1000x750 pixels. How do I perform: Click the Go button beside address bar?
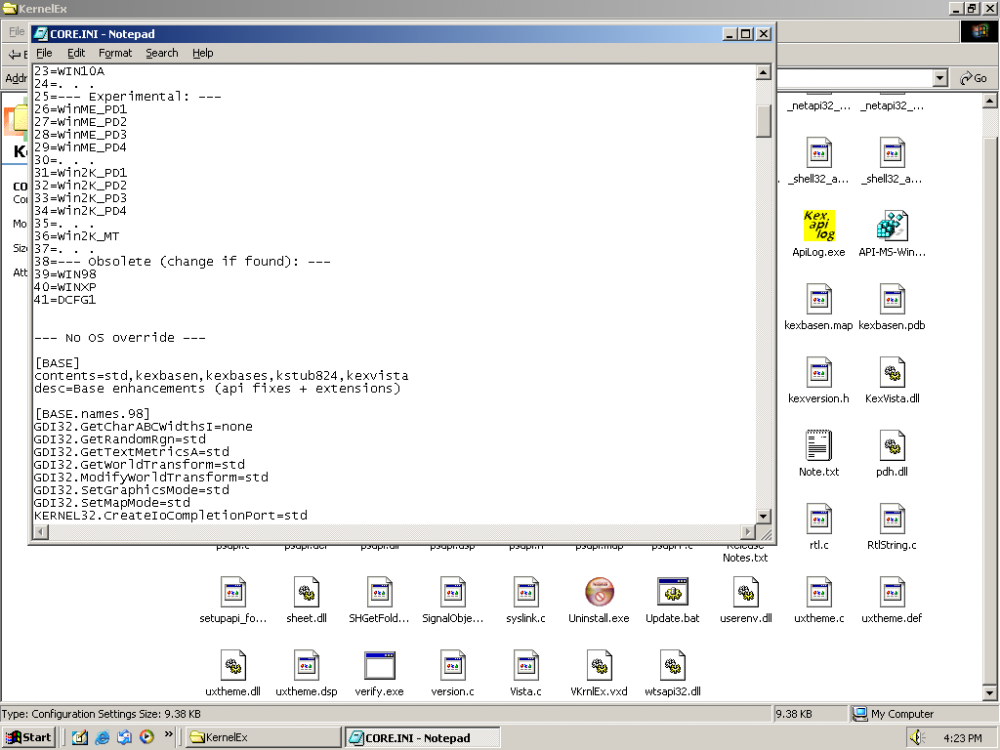coord(972,78)
